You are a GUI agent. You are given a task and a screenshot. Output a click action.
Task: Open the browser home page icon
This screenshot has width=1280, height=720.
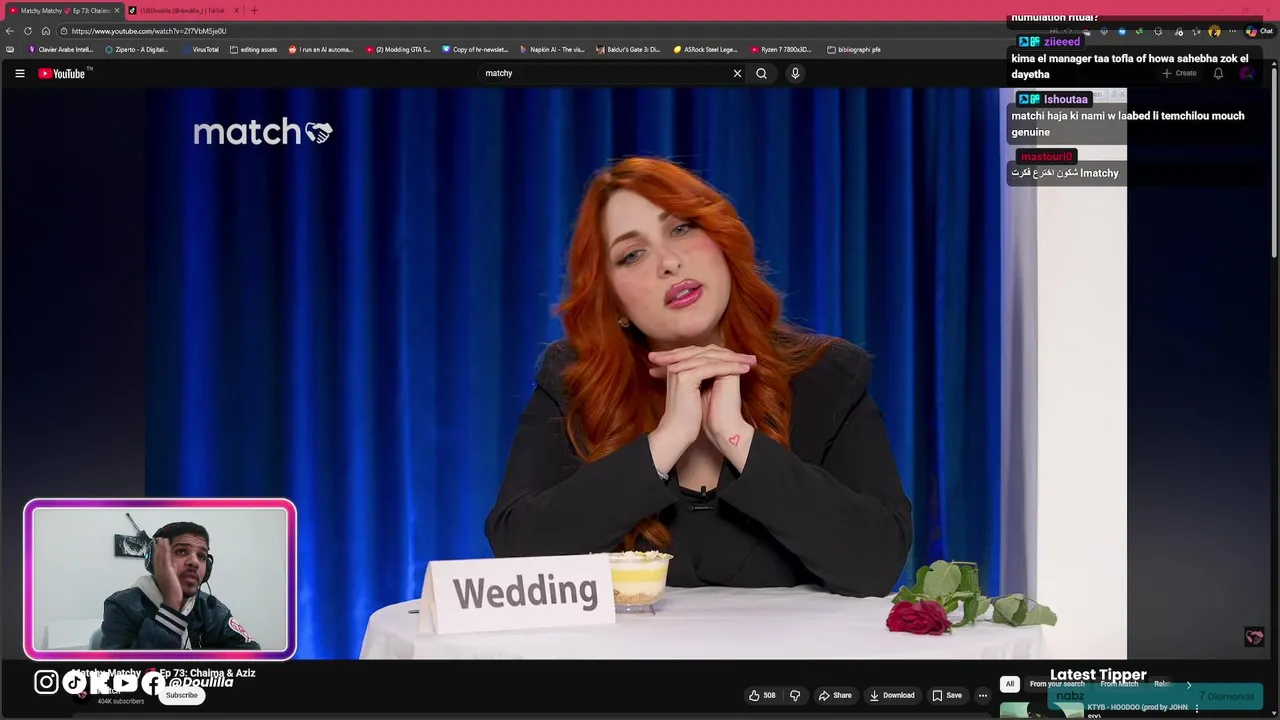pos(45,31)
